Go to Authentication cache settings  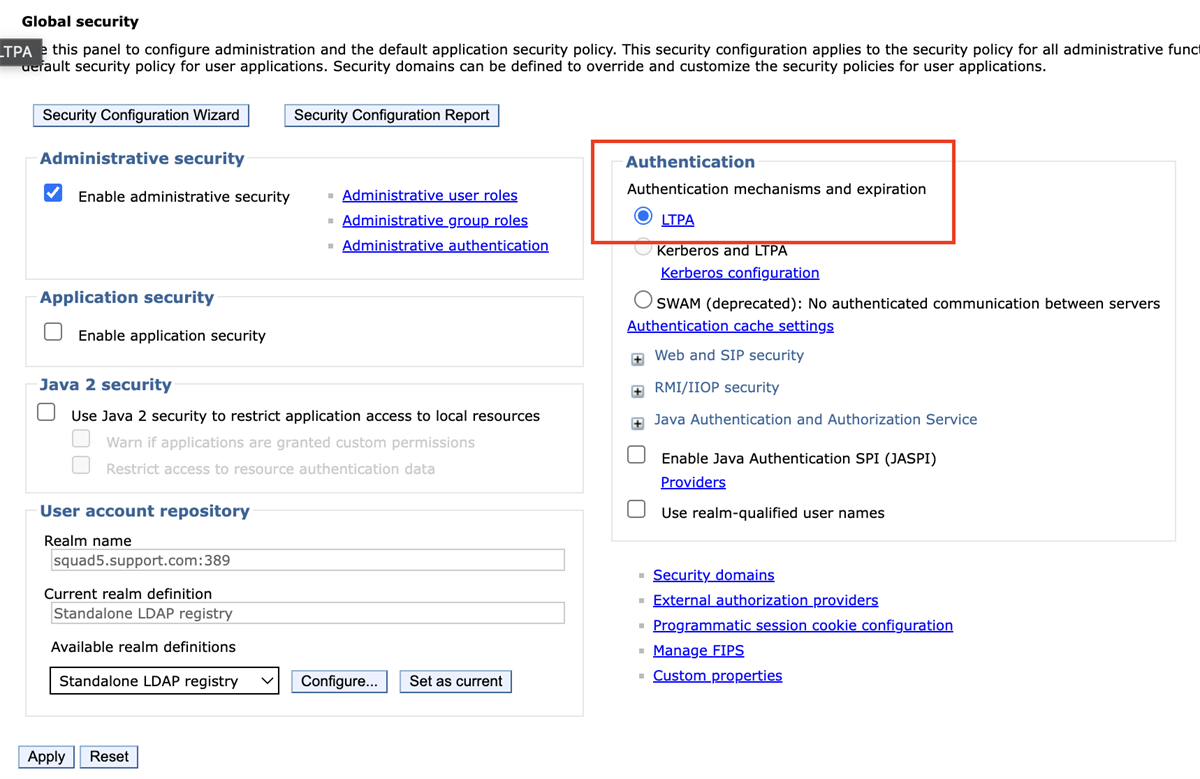(x=730, y=326)
